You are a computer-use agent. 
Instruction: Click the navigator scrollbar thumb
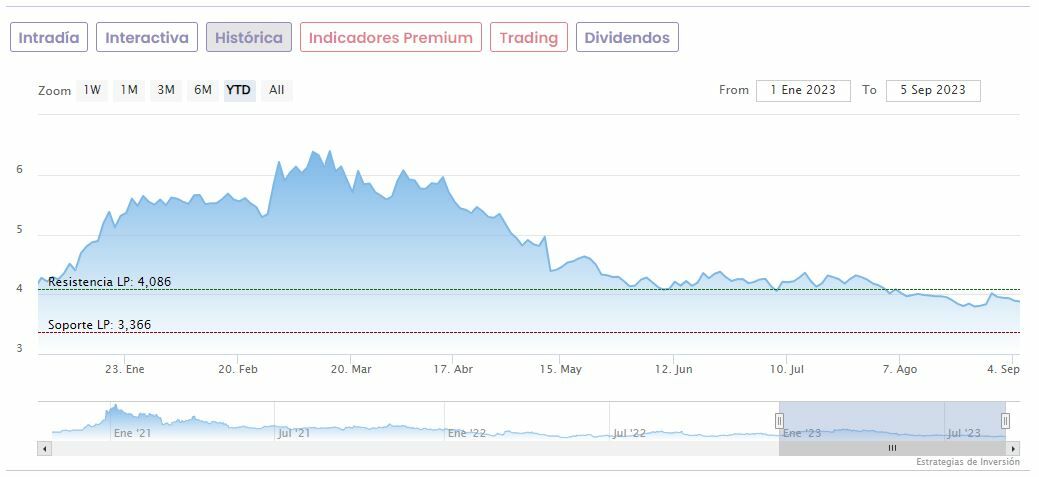tap(892, 449)
